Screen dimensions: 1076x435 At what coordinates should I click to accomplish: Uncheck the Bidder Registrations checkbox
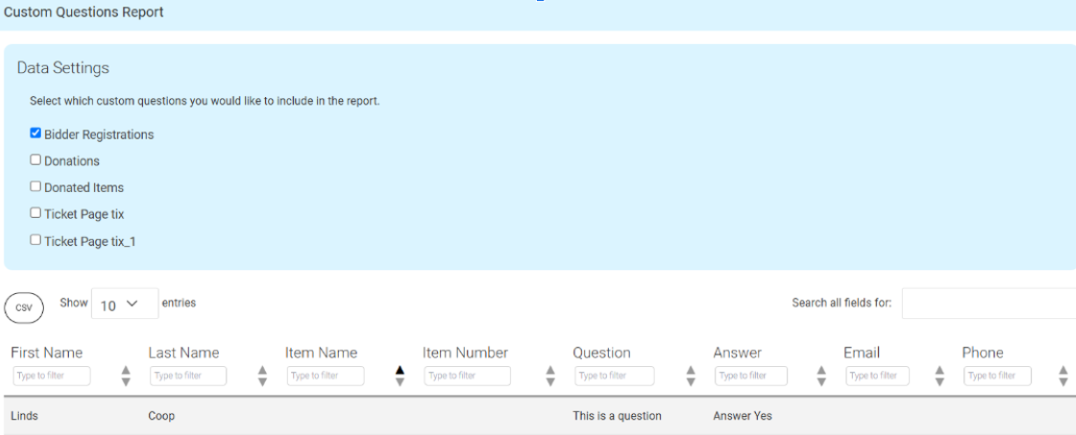(x=36, y=133)
